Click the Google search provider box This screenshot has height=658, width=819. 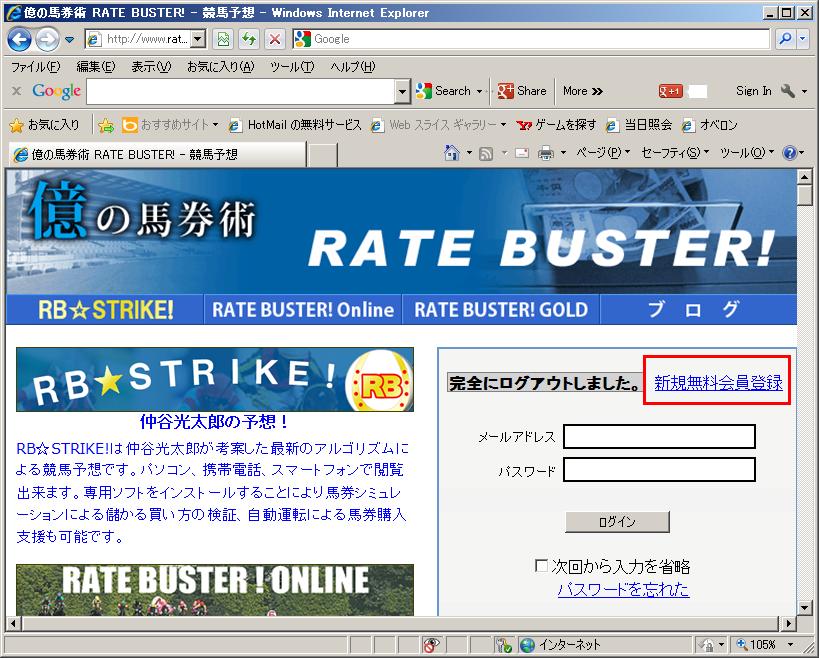(531, 39)
